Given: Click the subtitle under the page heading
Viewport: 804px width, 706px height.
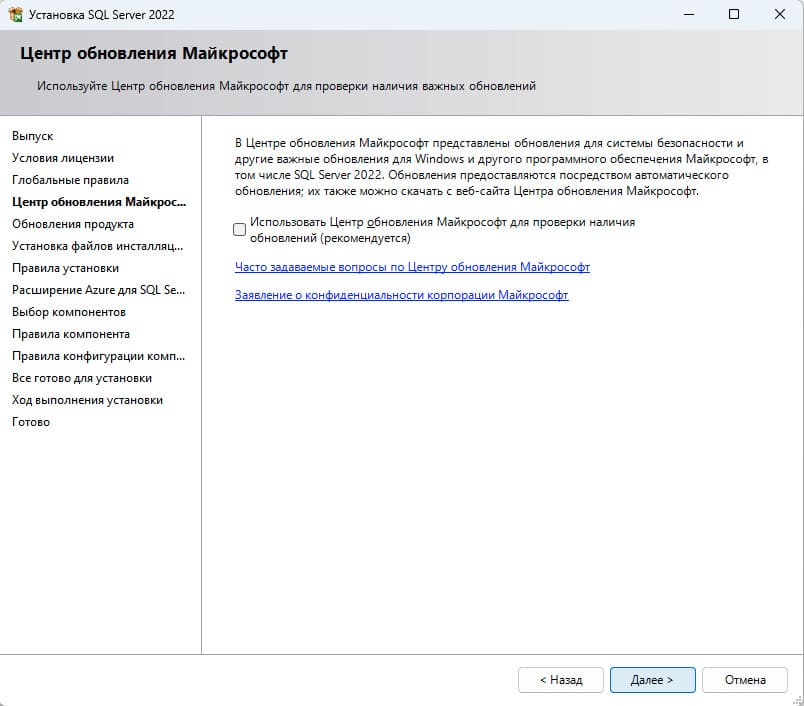Looking at the screenshot, I should pos(286,86).
